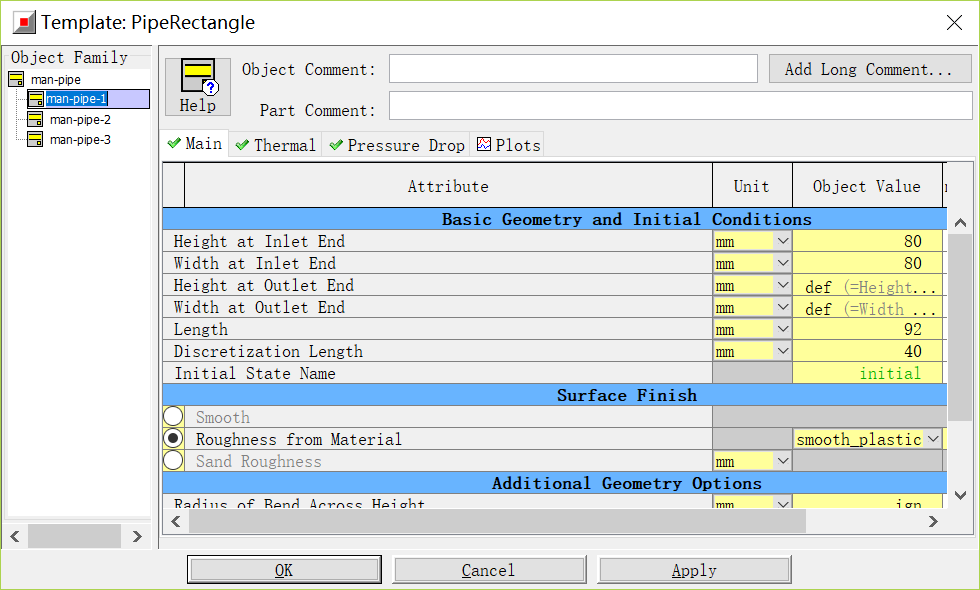This screenshot has width=980, height=590.
Task: Select the Smooth surface finish radio button
Action: [173, 417]
